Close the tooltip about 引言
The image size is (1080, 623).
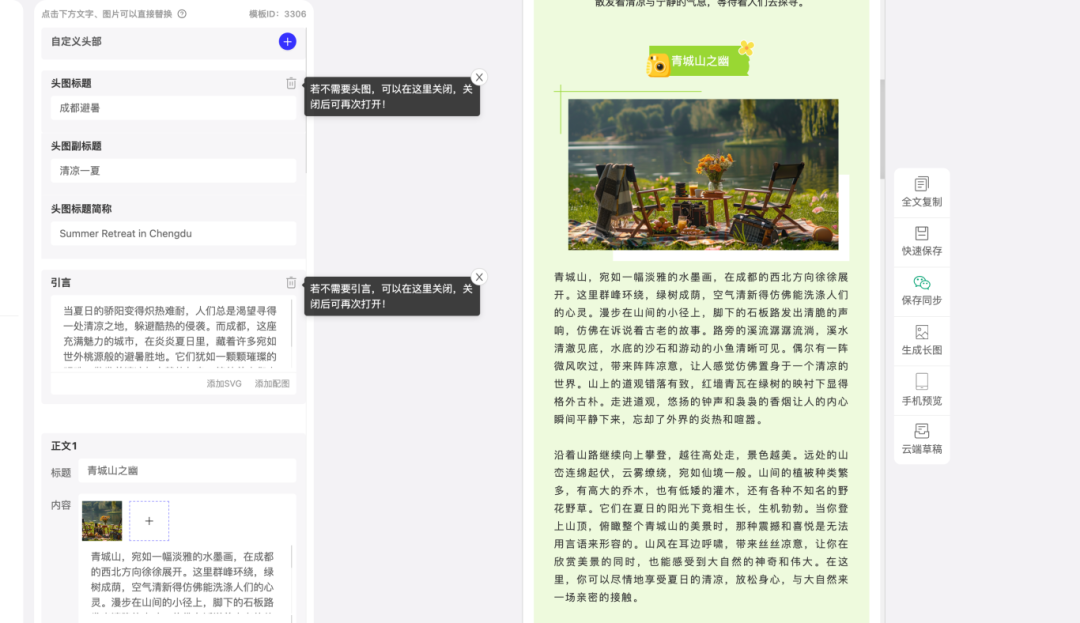pyautogui.click(x=479, y=277)
